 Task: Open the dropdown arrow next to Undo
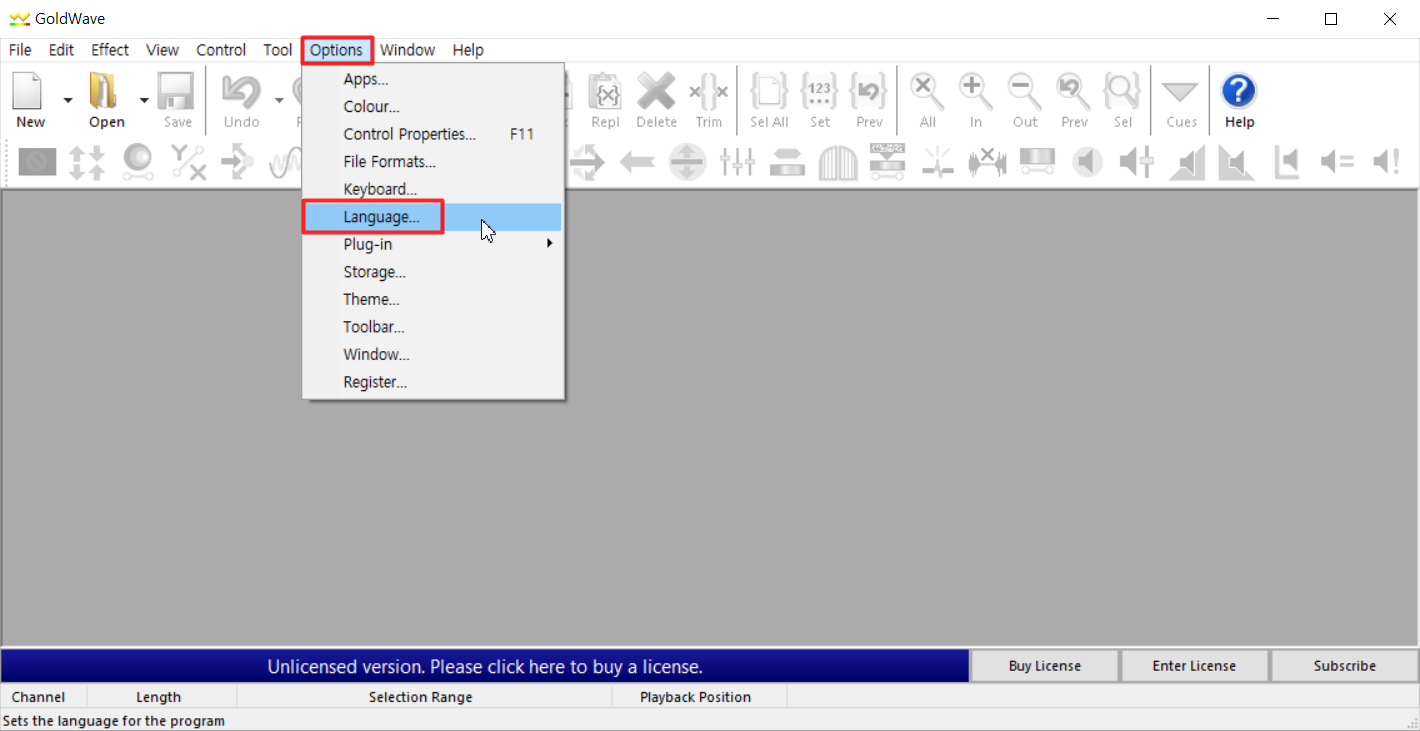(x=279, y=100)
